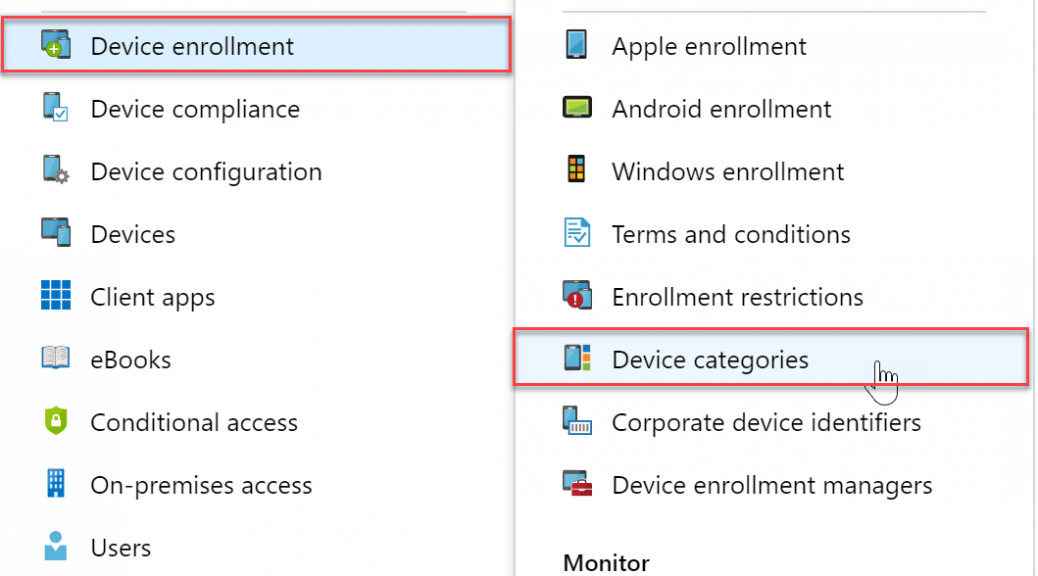Image resolution: width=1038 pixels, height=576 pixels.
Task: Click the Device configuration gear icon
Action: [x=56, y=170]
